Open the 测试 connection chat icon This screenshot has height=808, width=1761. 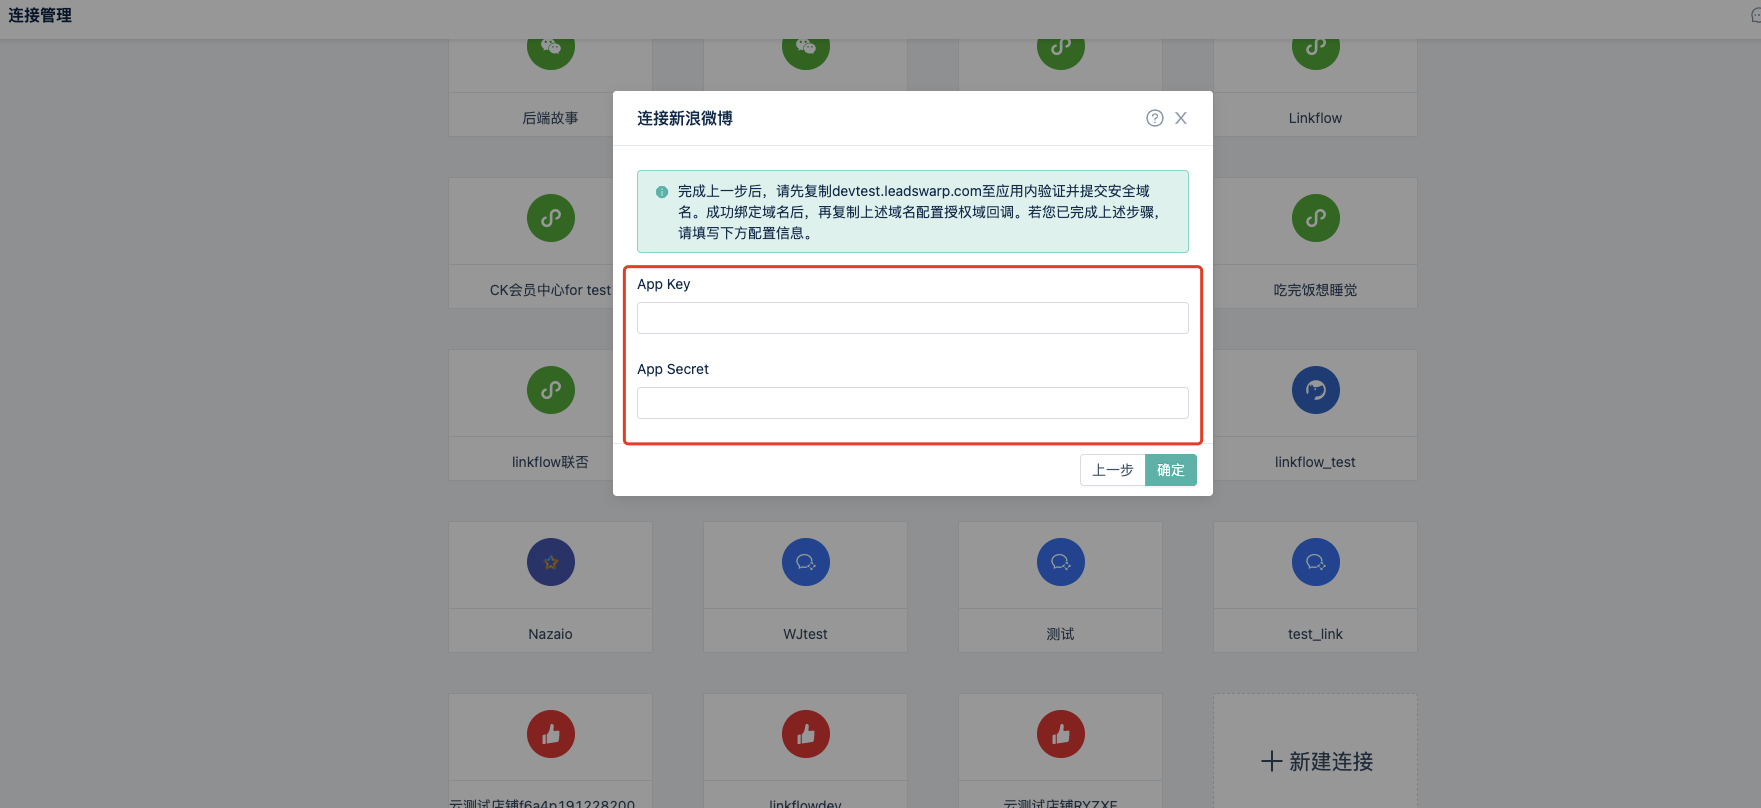click(x=1061, y=562)
